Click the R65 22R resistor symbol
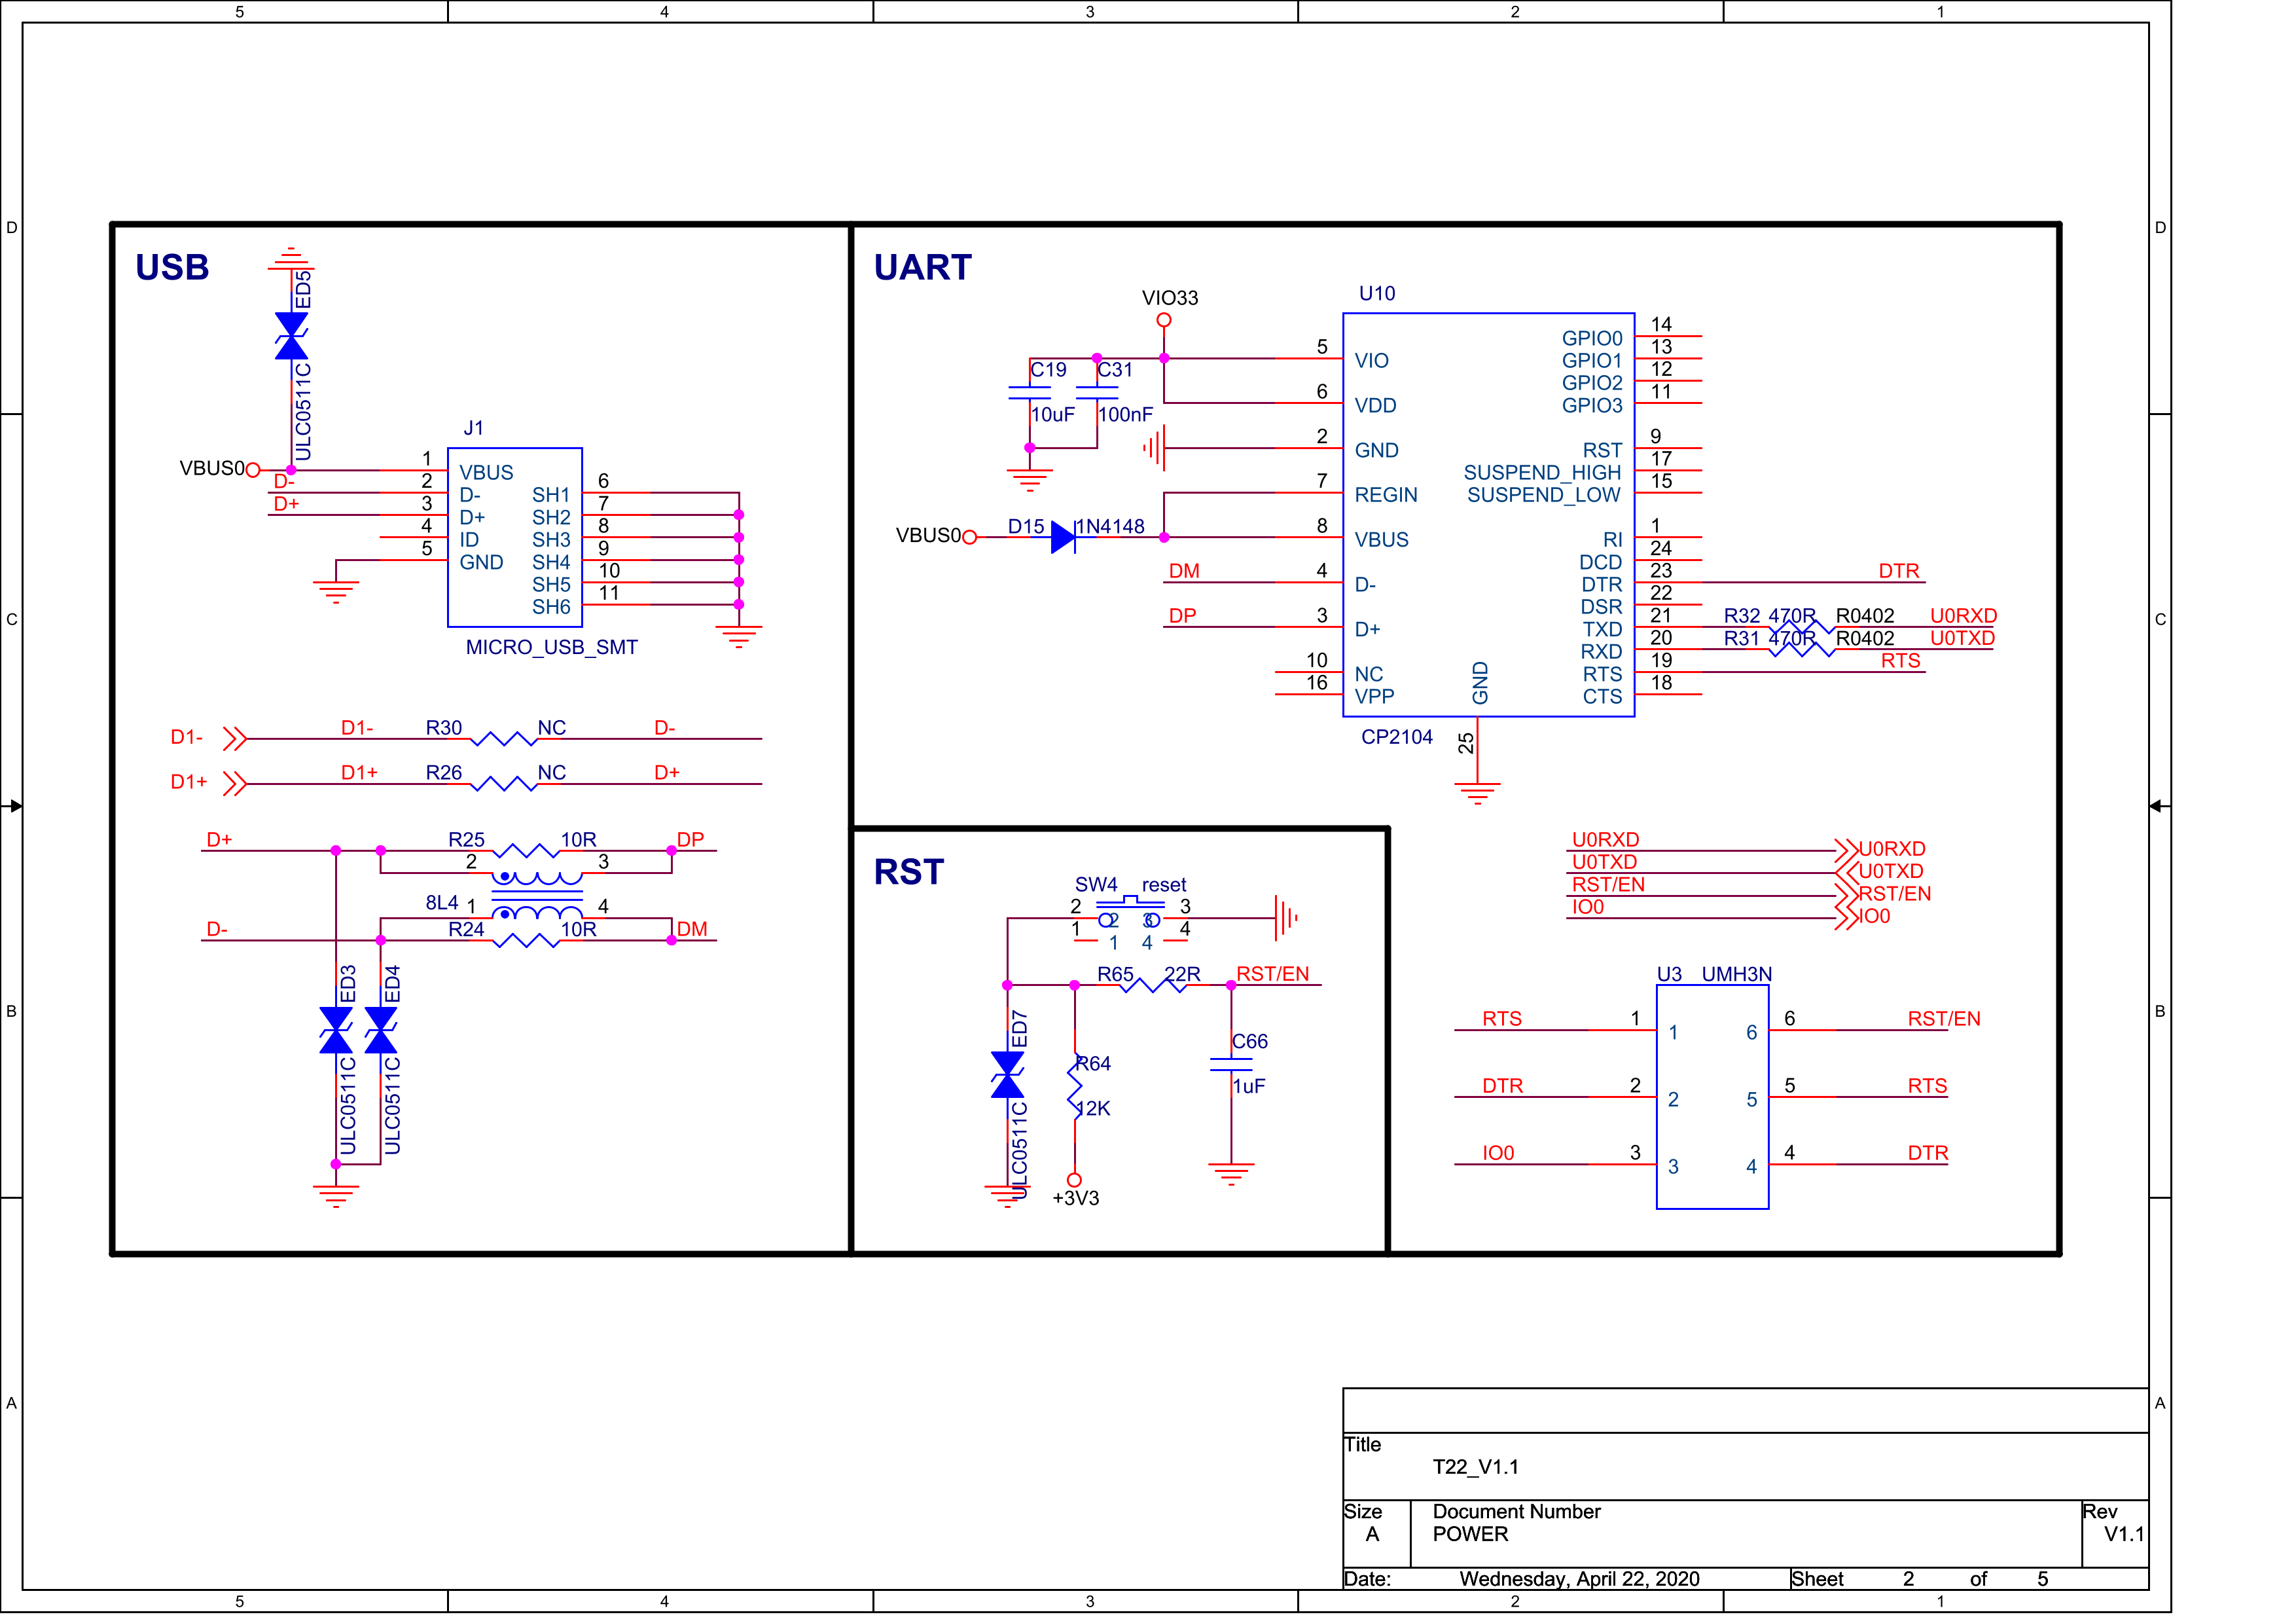The image size is (2296, 1623). click(x=1153, y=985)
